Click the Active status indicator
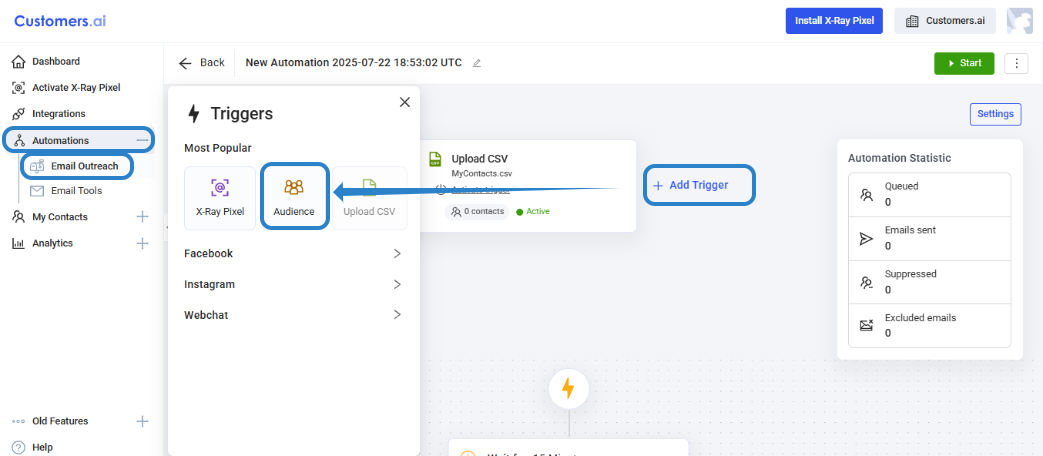 point(533,211)
